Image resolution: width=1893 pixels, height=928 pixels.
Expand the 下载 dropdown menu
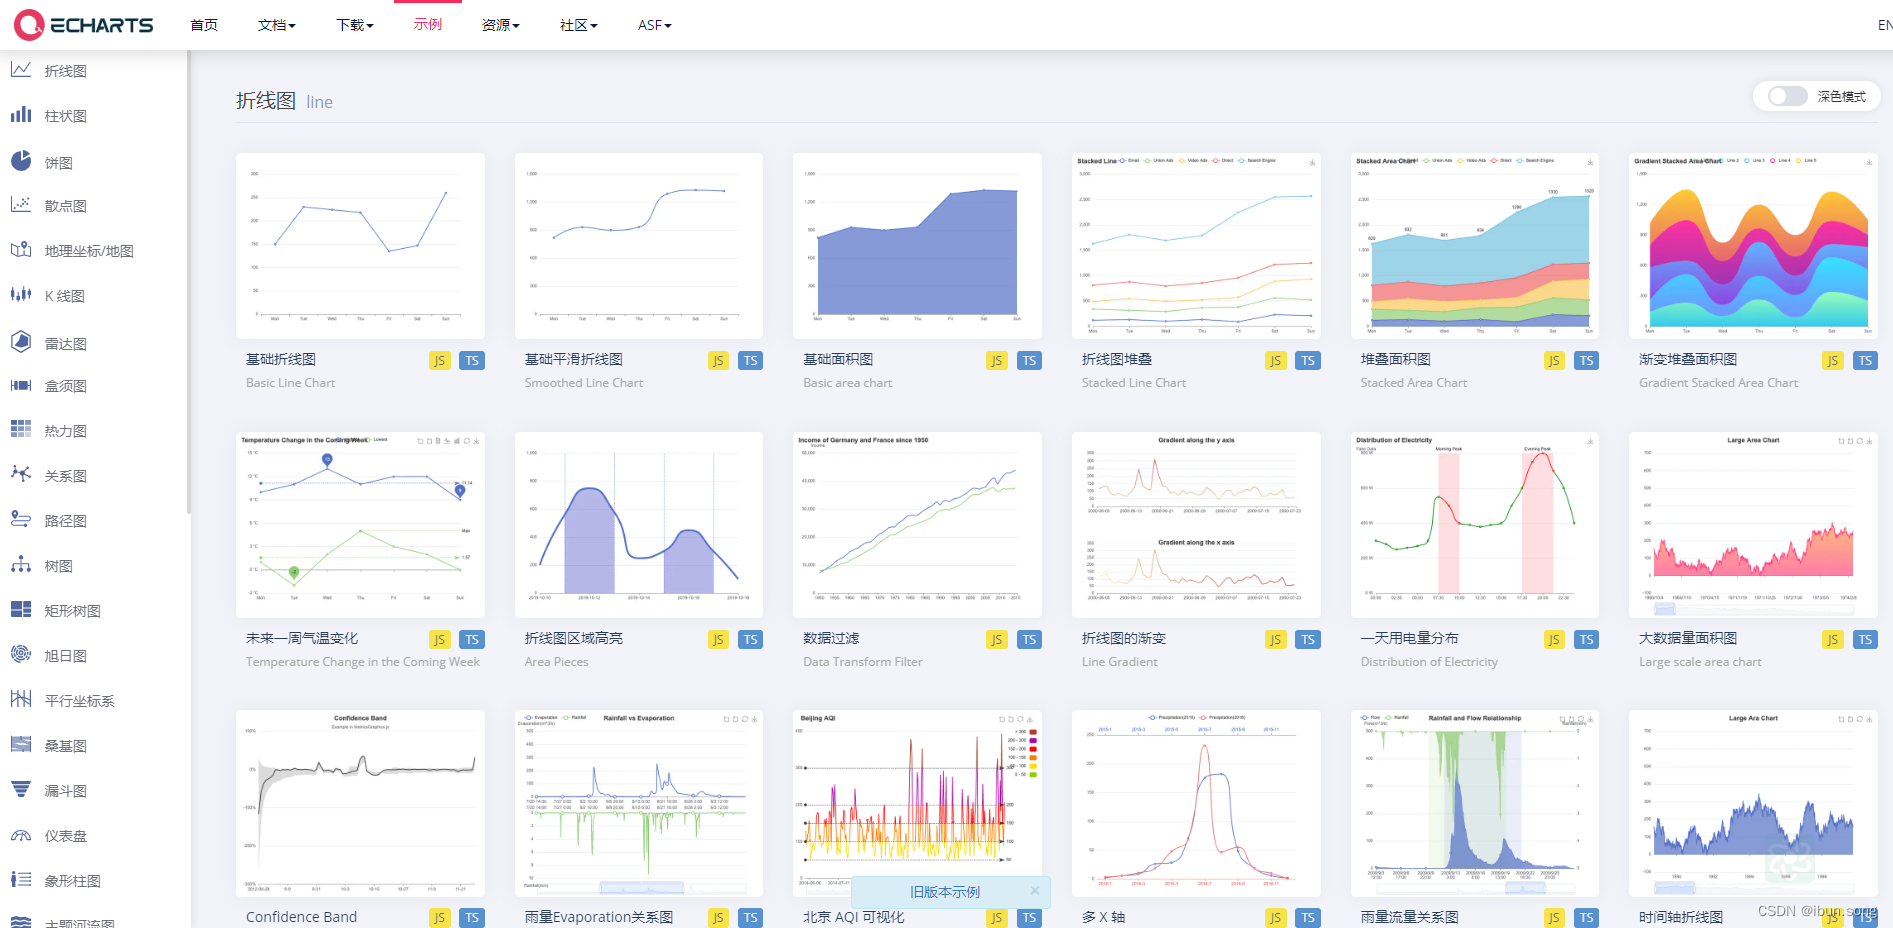[x=355, y=25]
